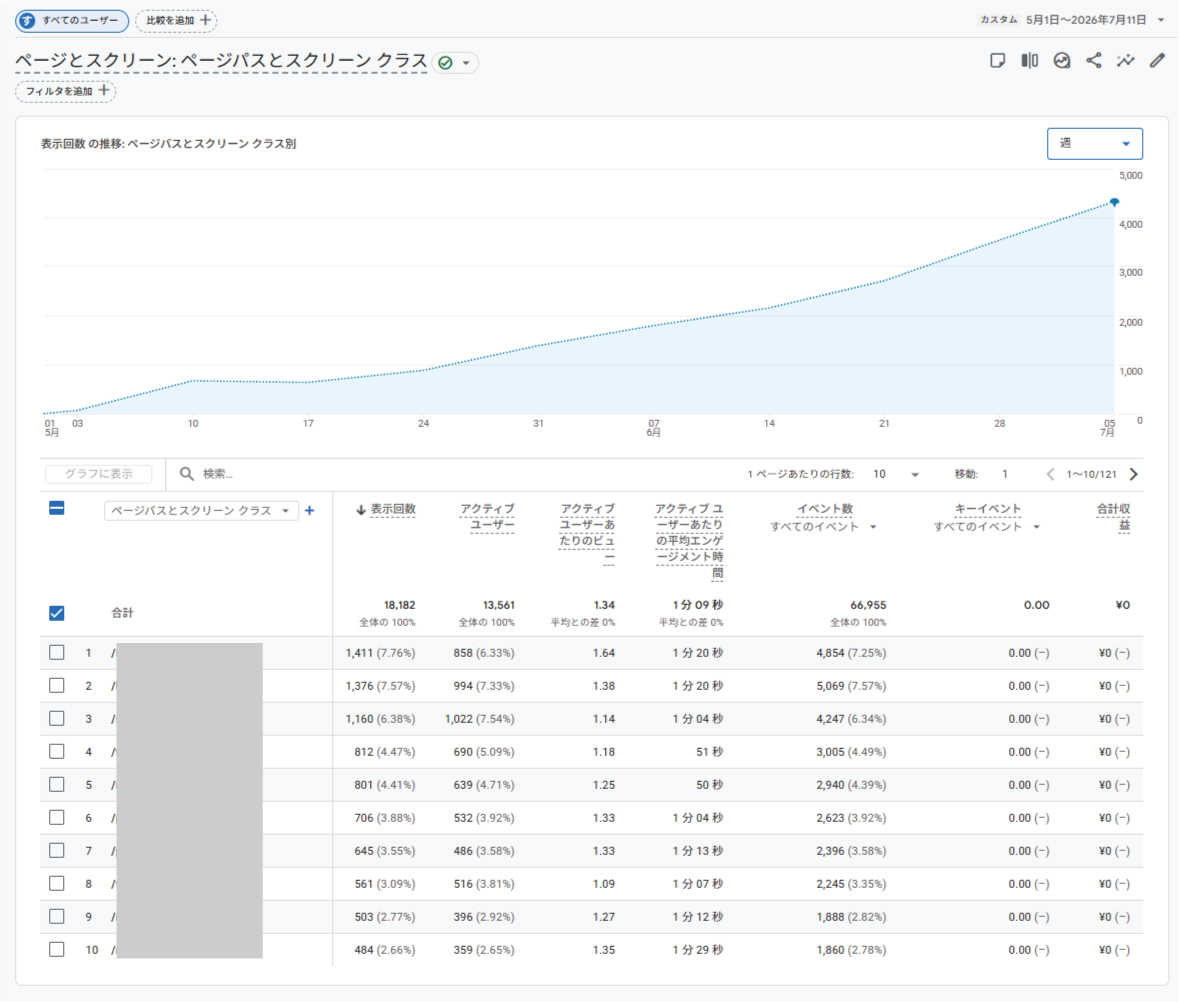The height and width of the screenshot is (1002, 1179).
Task: Go to previous page of rows
Action: [x=1050, y=474]
